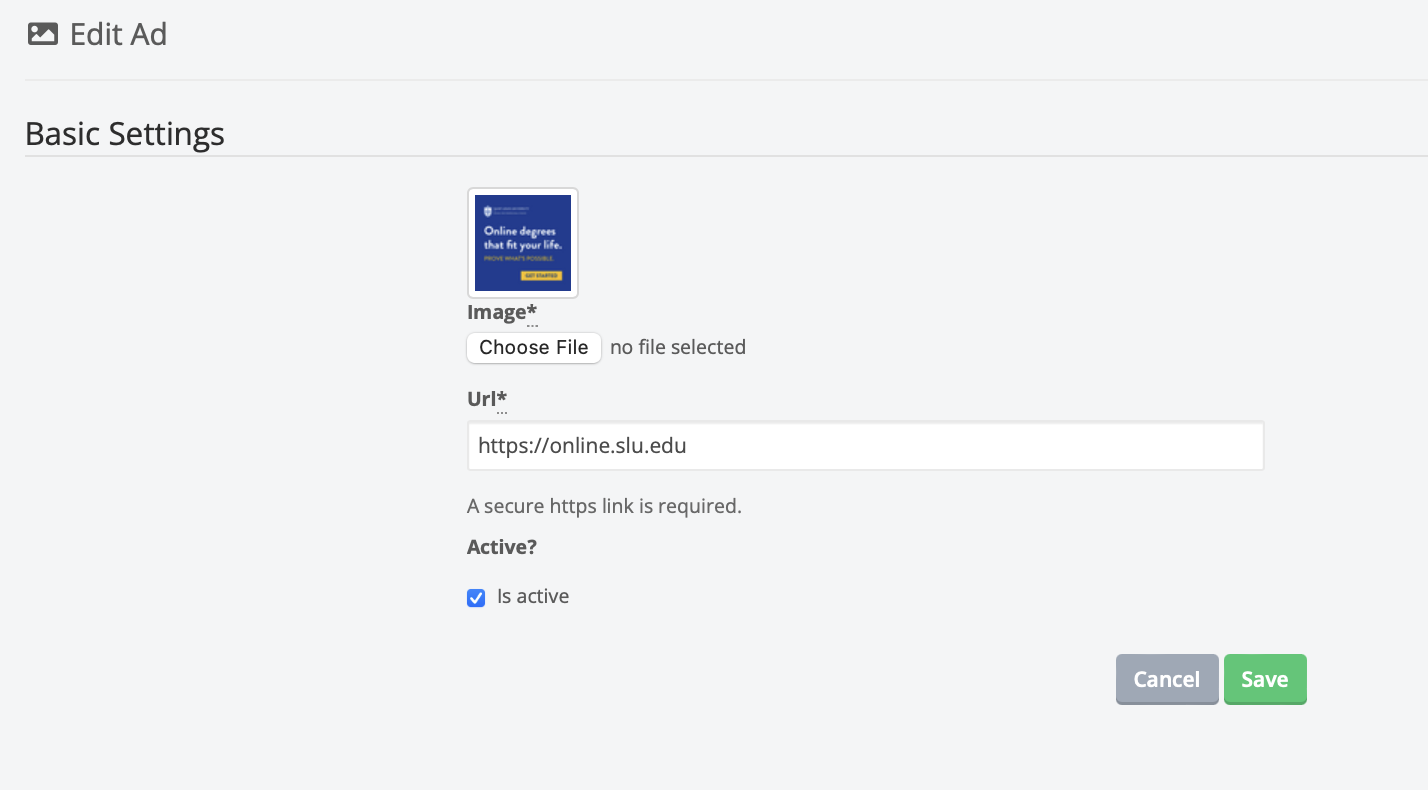1428x790 pixels.
Task: Save the ad settings
Action: (1264, 679)
